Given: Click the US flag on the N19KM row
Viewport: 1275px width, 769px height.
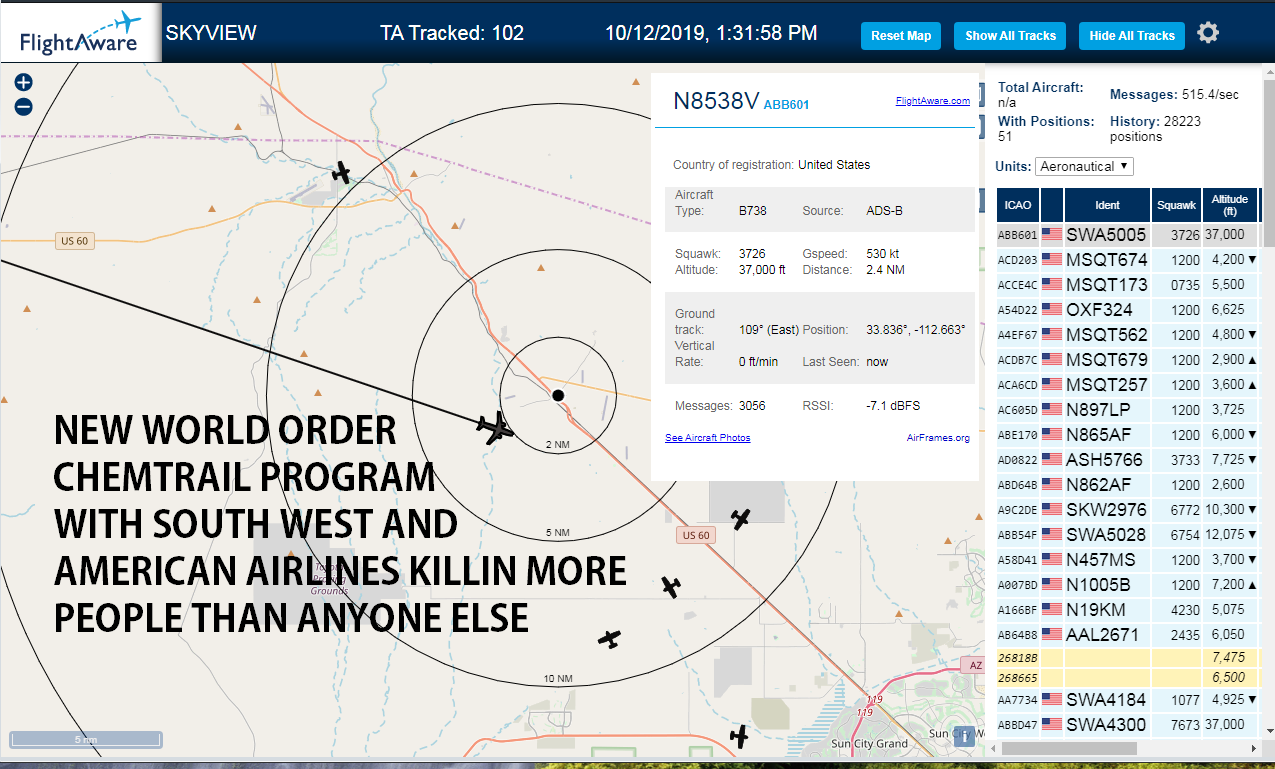Looking at the screenshot, I should pyautogui.click(x=1051, y=609).
